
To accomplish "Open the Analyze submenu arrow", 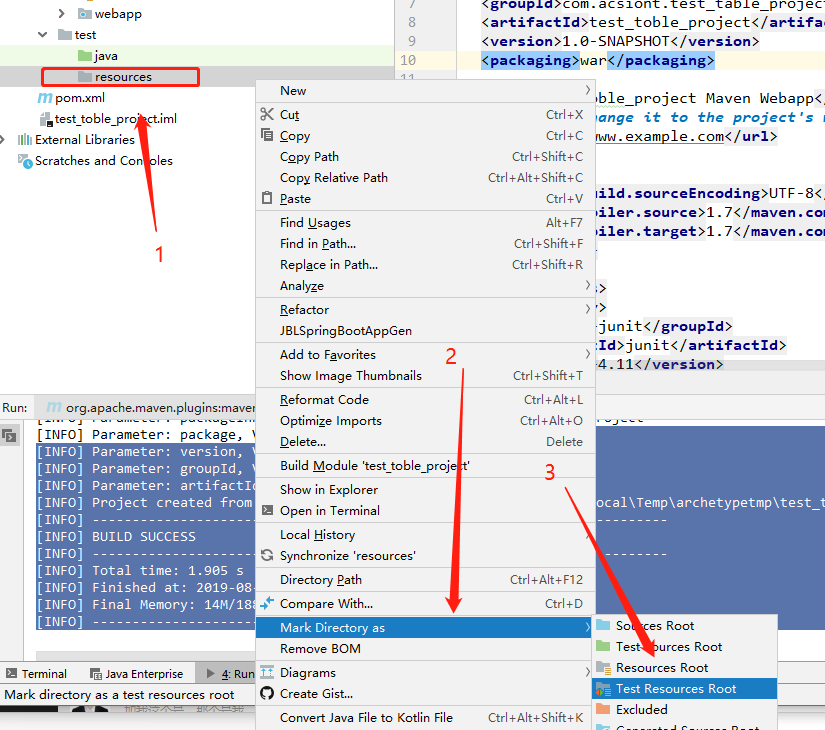I will tap(588, 285).
